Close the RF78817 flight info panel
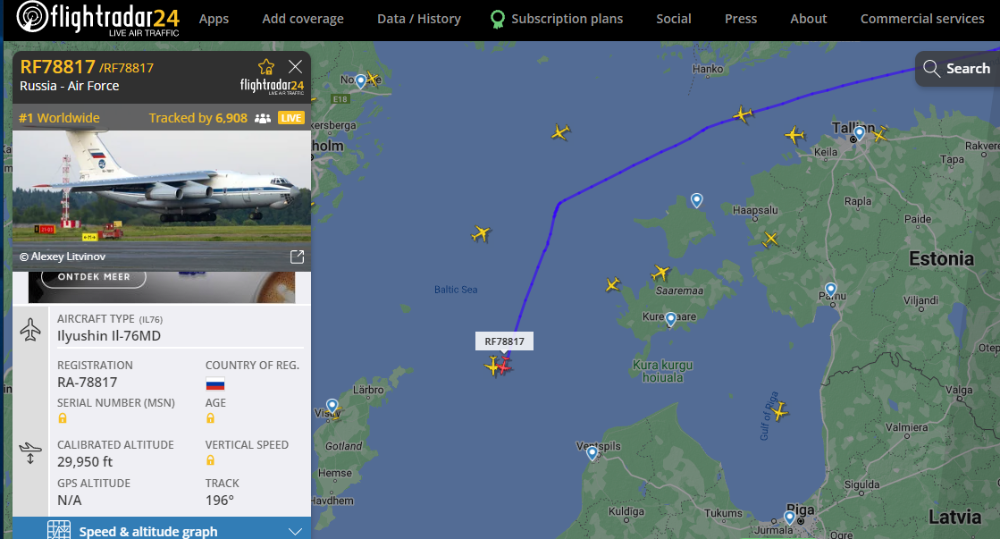Screen dimensions: 1000x539 point(295,67)
